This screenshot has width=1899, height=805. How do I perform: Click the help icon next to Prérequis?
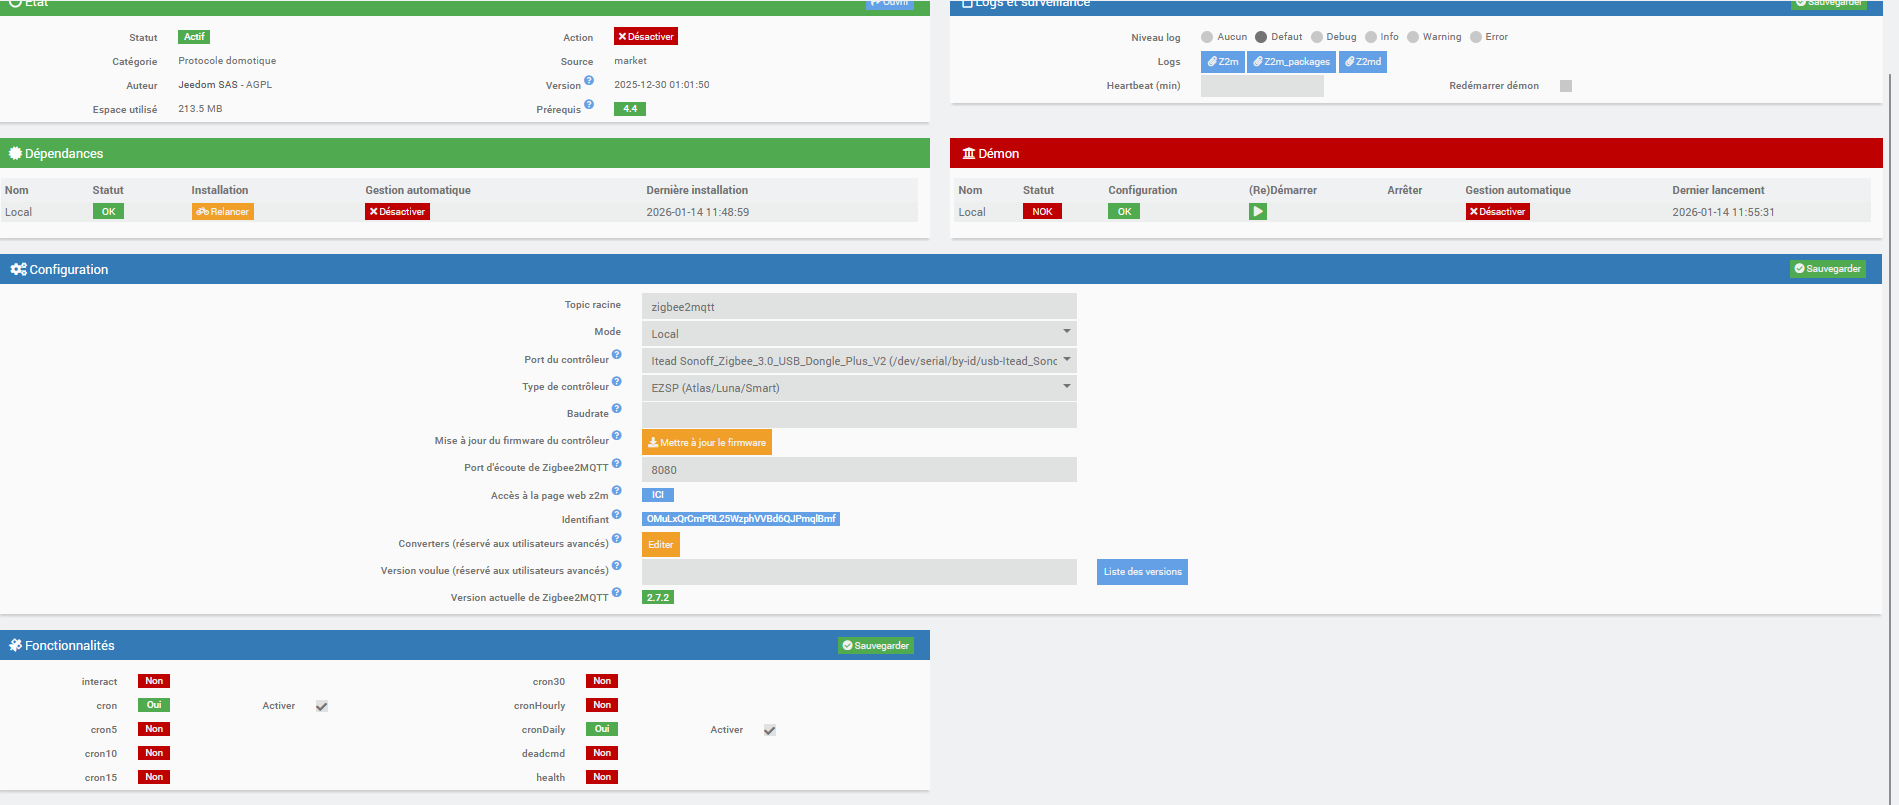click(x=589, y=104)
